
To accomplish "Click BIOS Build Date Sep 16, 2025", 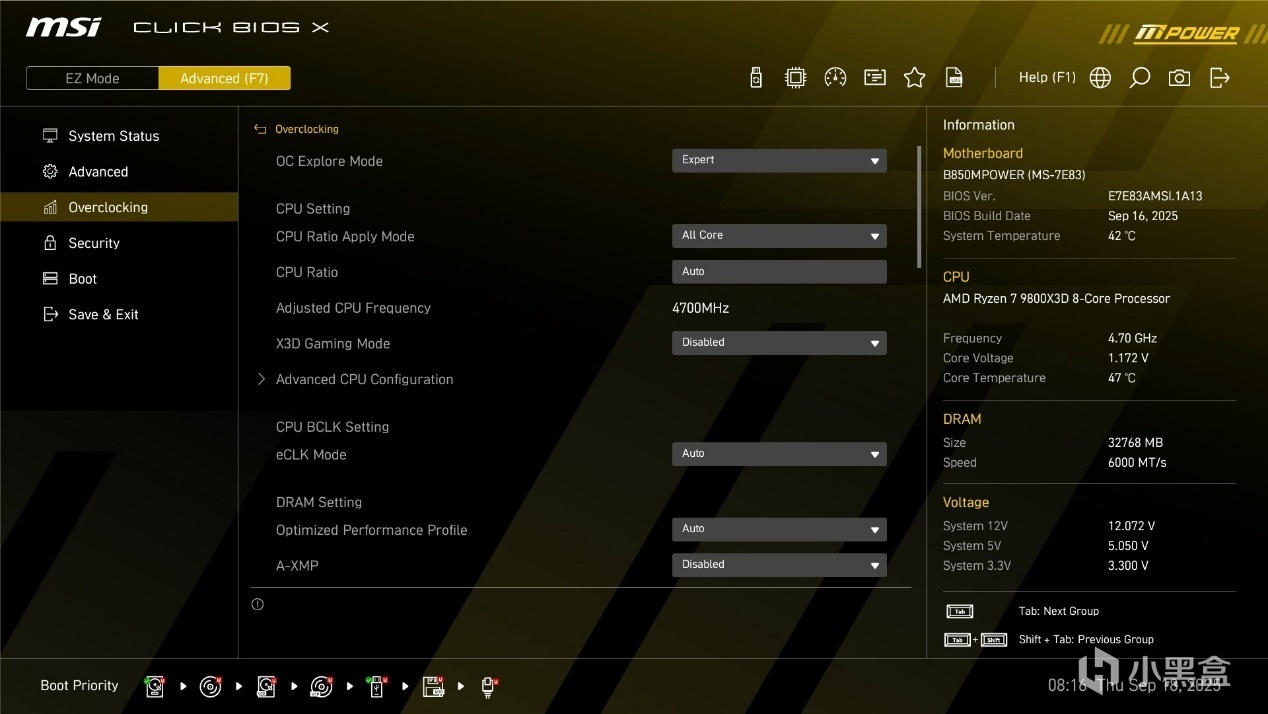I will [1143, 216].
